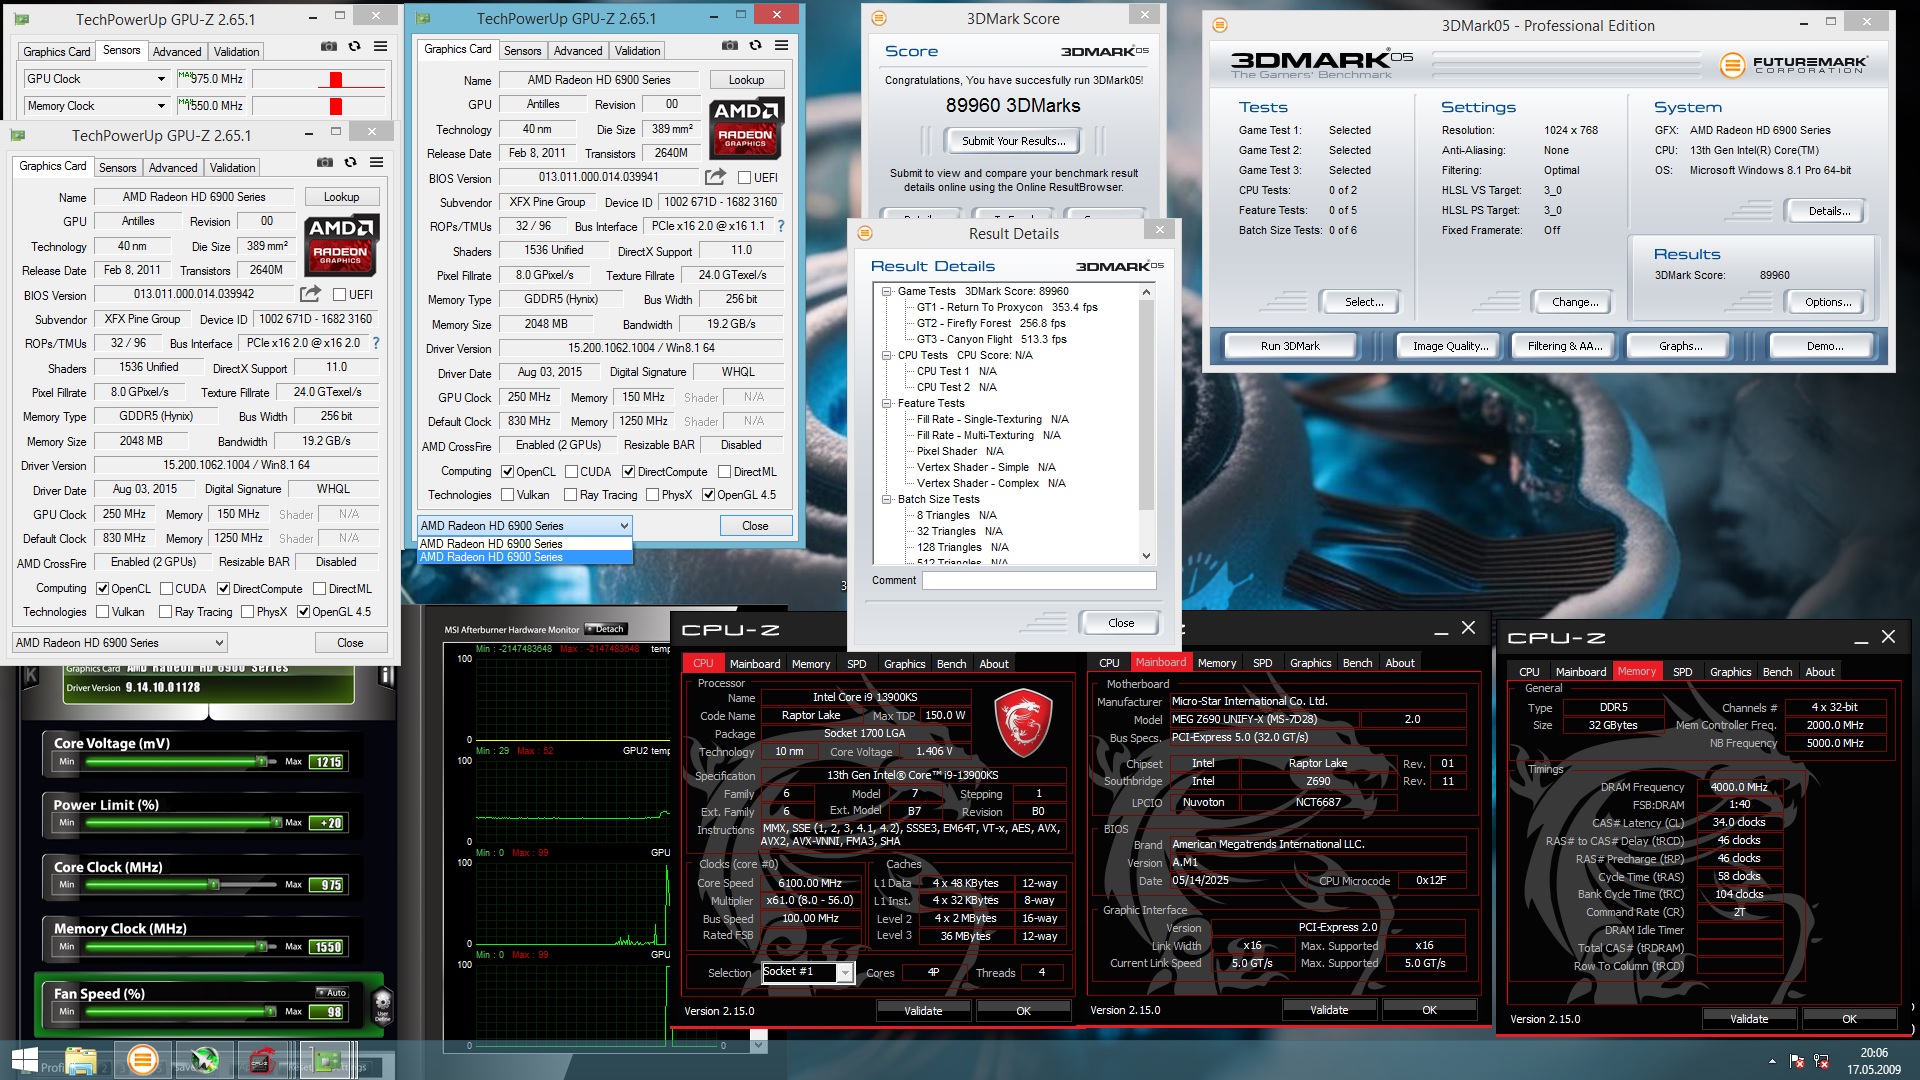Toggle UEFI checkbox in GPU-Z above Afterburner

(339, 295)
